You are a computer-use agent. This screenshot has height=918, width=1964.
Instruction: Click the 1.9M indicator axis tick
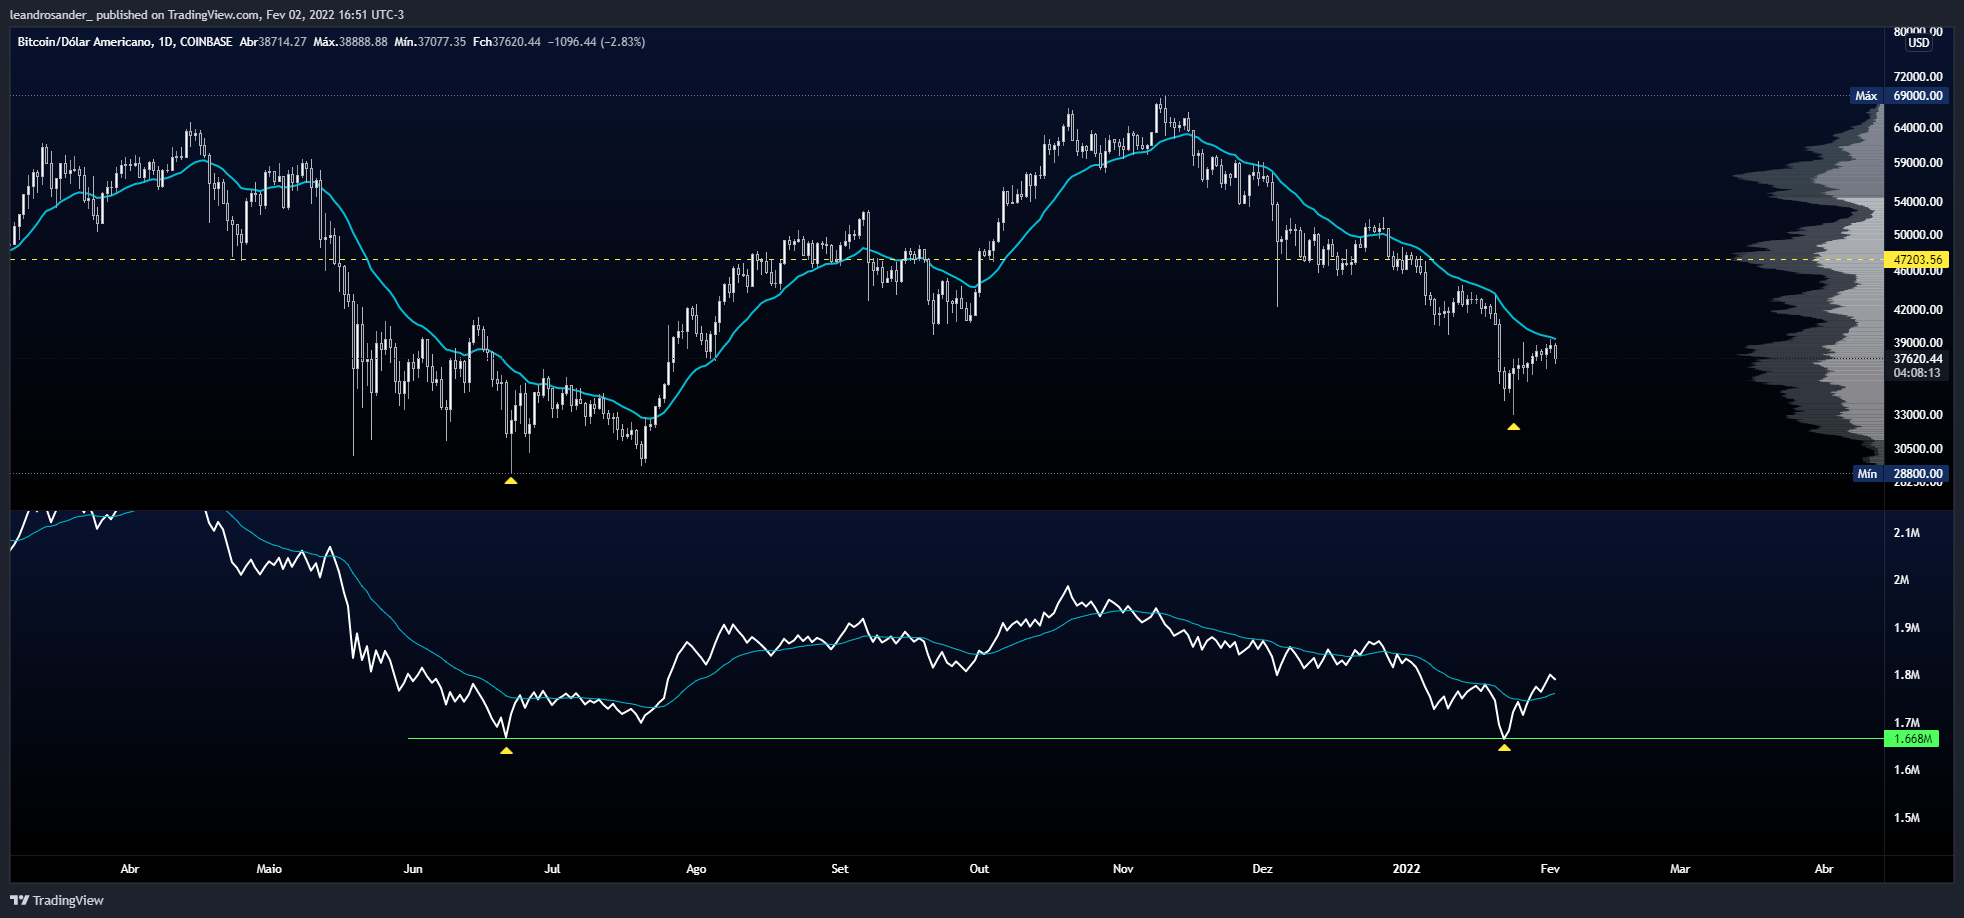tap(1907, 628)
